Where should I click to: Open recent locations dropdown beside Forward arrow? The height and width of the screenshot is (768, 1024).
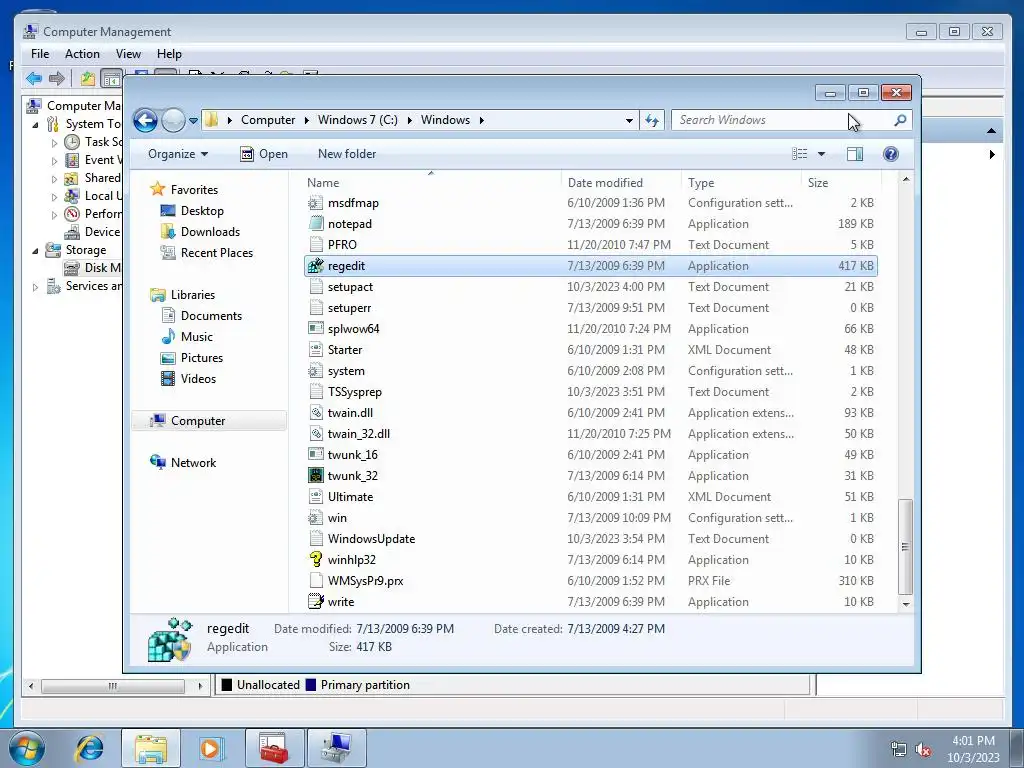(193, 121)
